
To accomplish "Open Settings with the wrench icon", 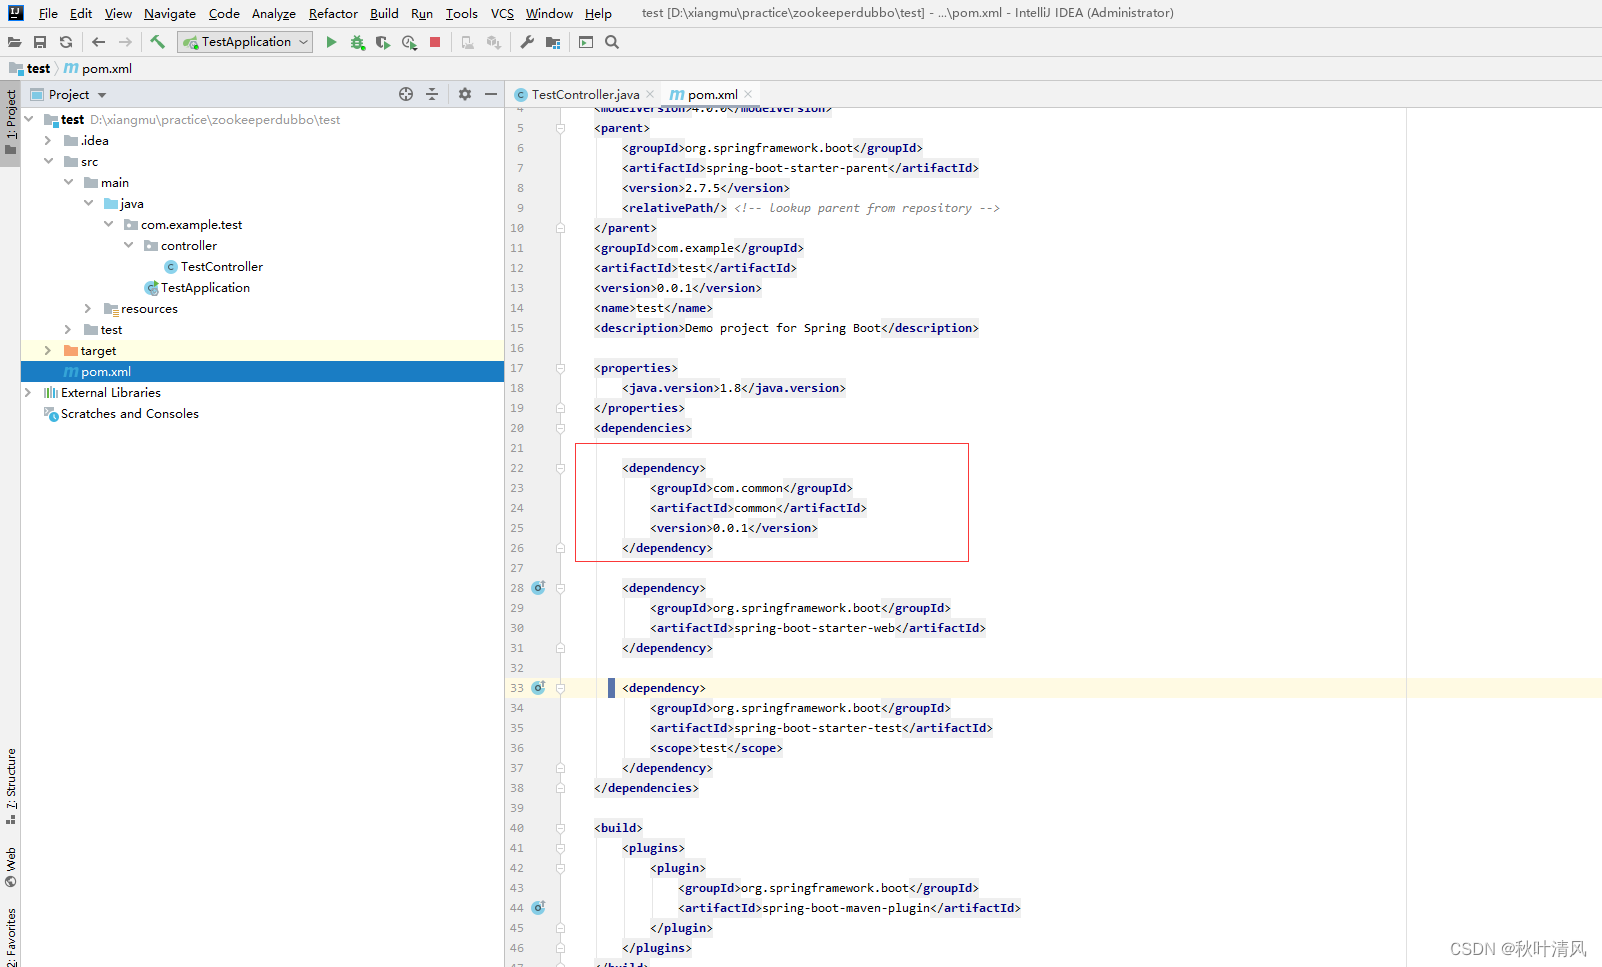I will pyautogui.click(x=527, y=42).
